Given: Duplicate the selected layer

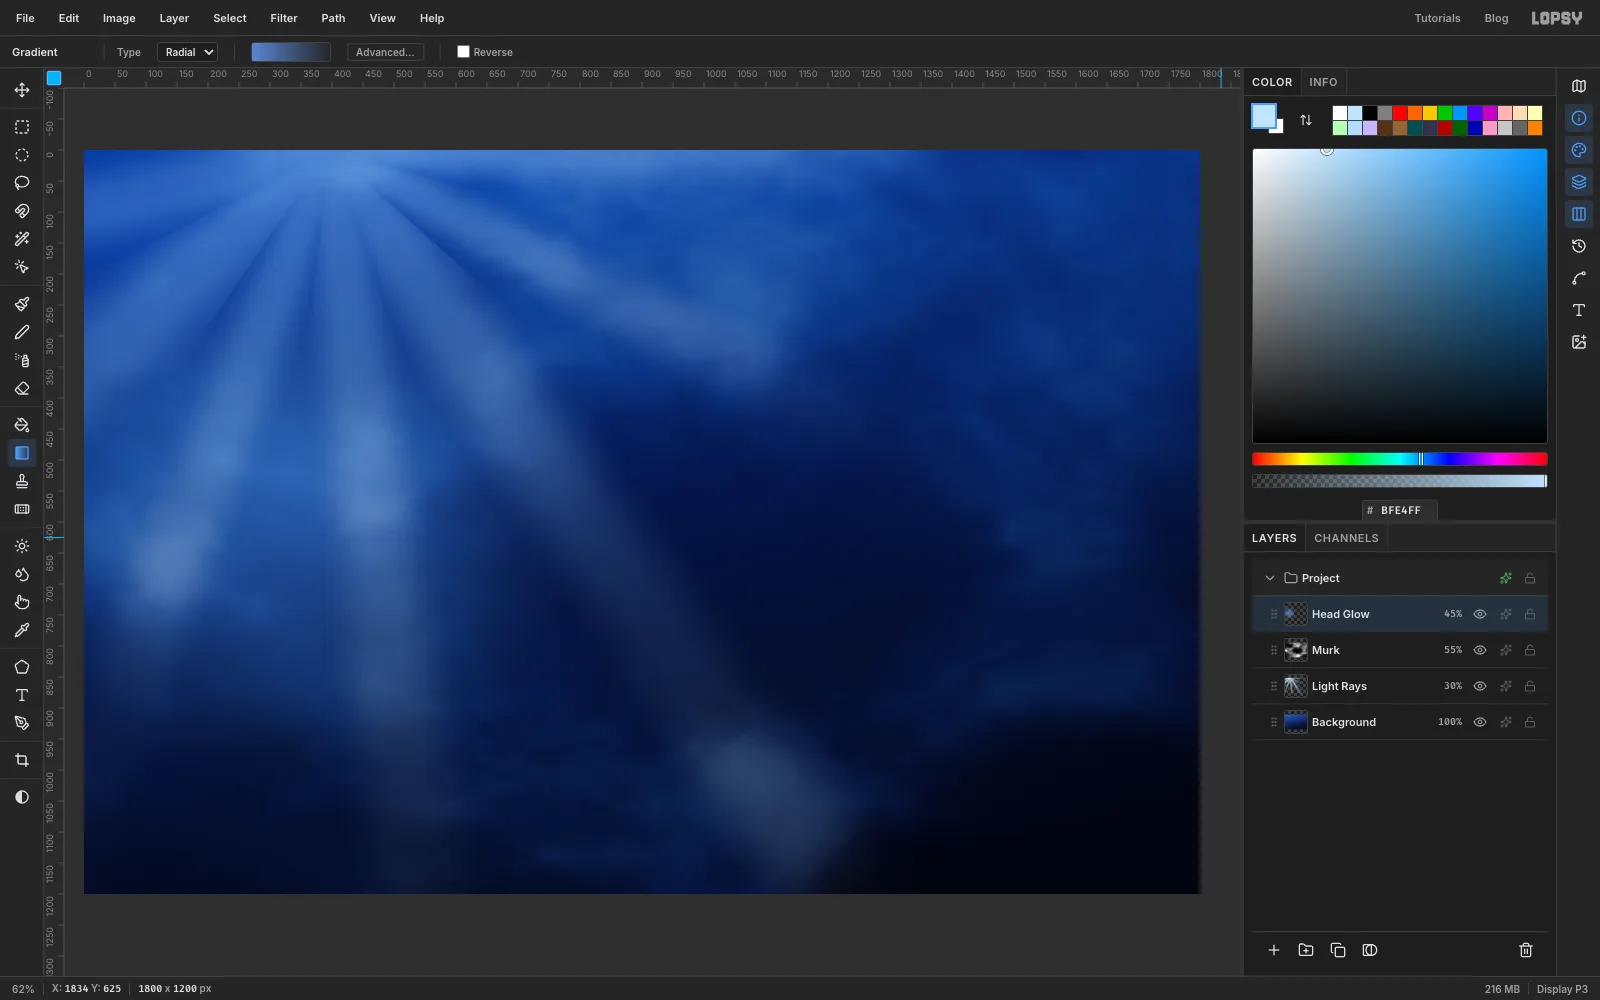Looking at the screenshot, I should coord(1338,950).
